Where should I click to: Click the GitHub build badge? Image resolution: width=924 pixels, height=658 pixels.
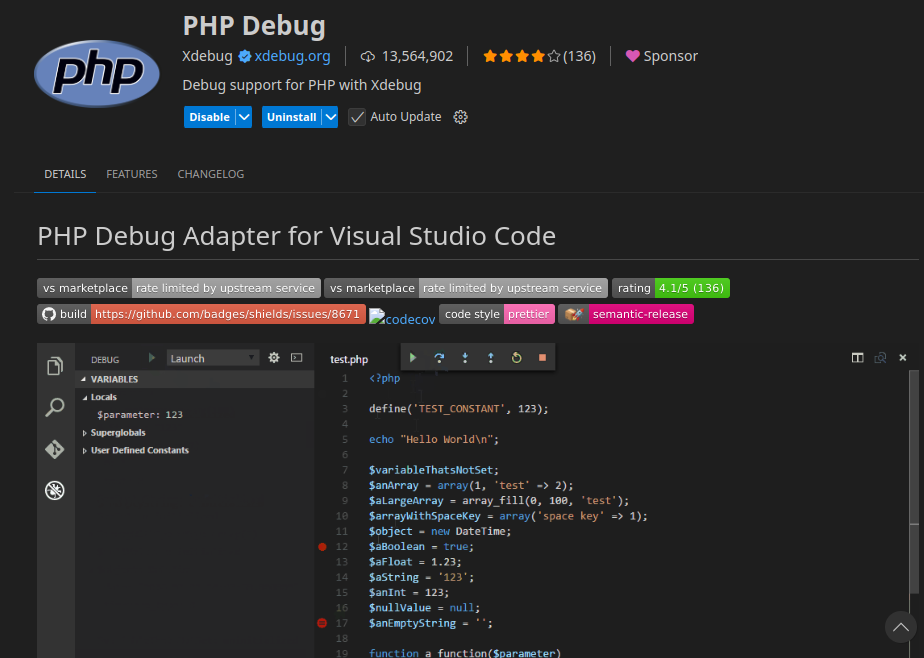coord(202,314)
